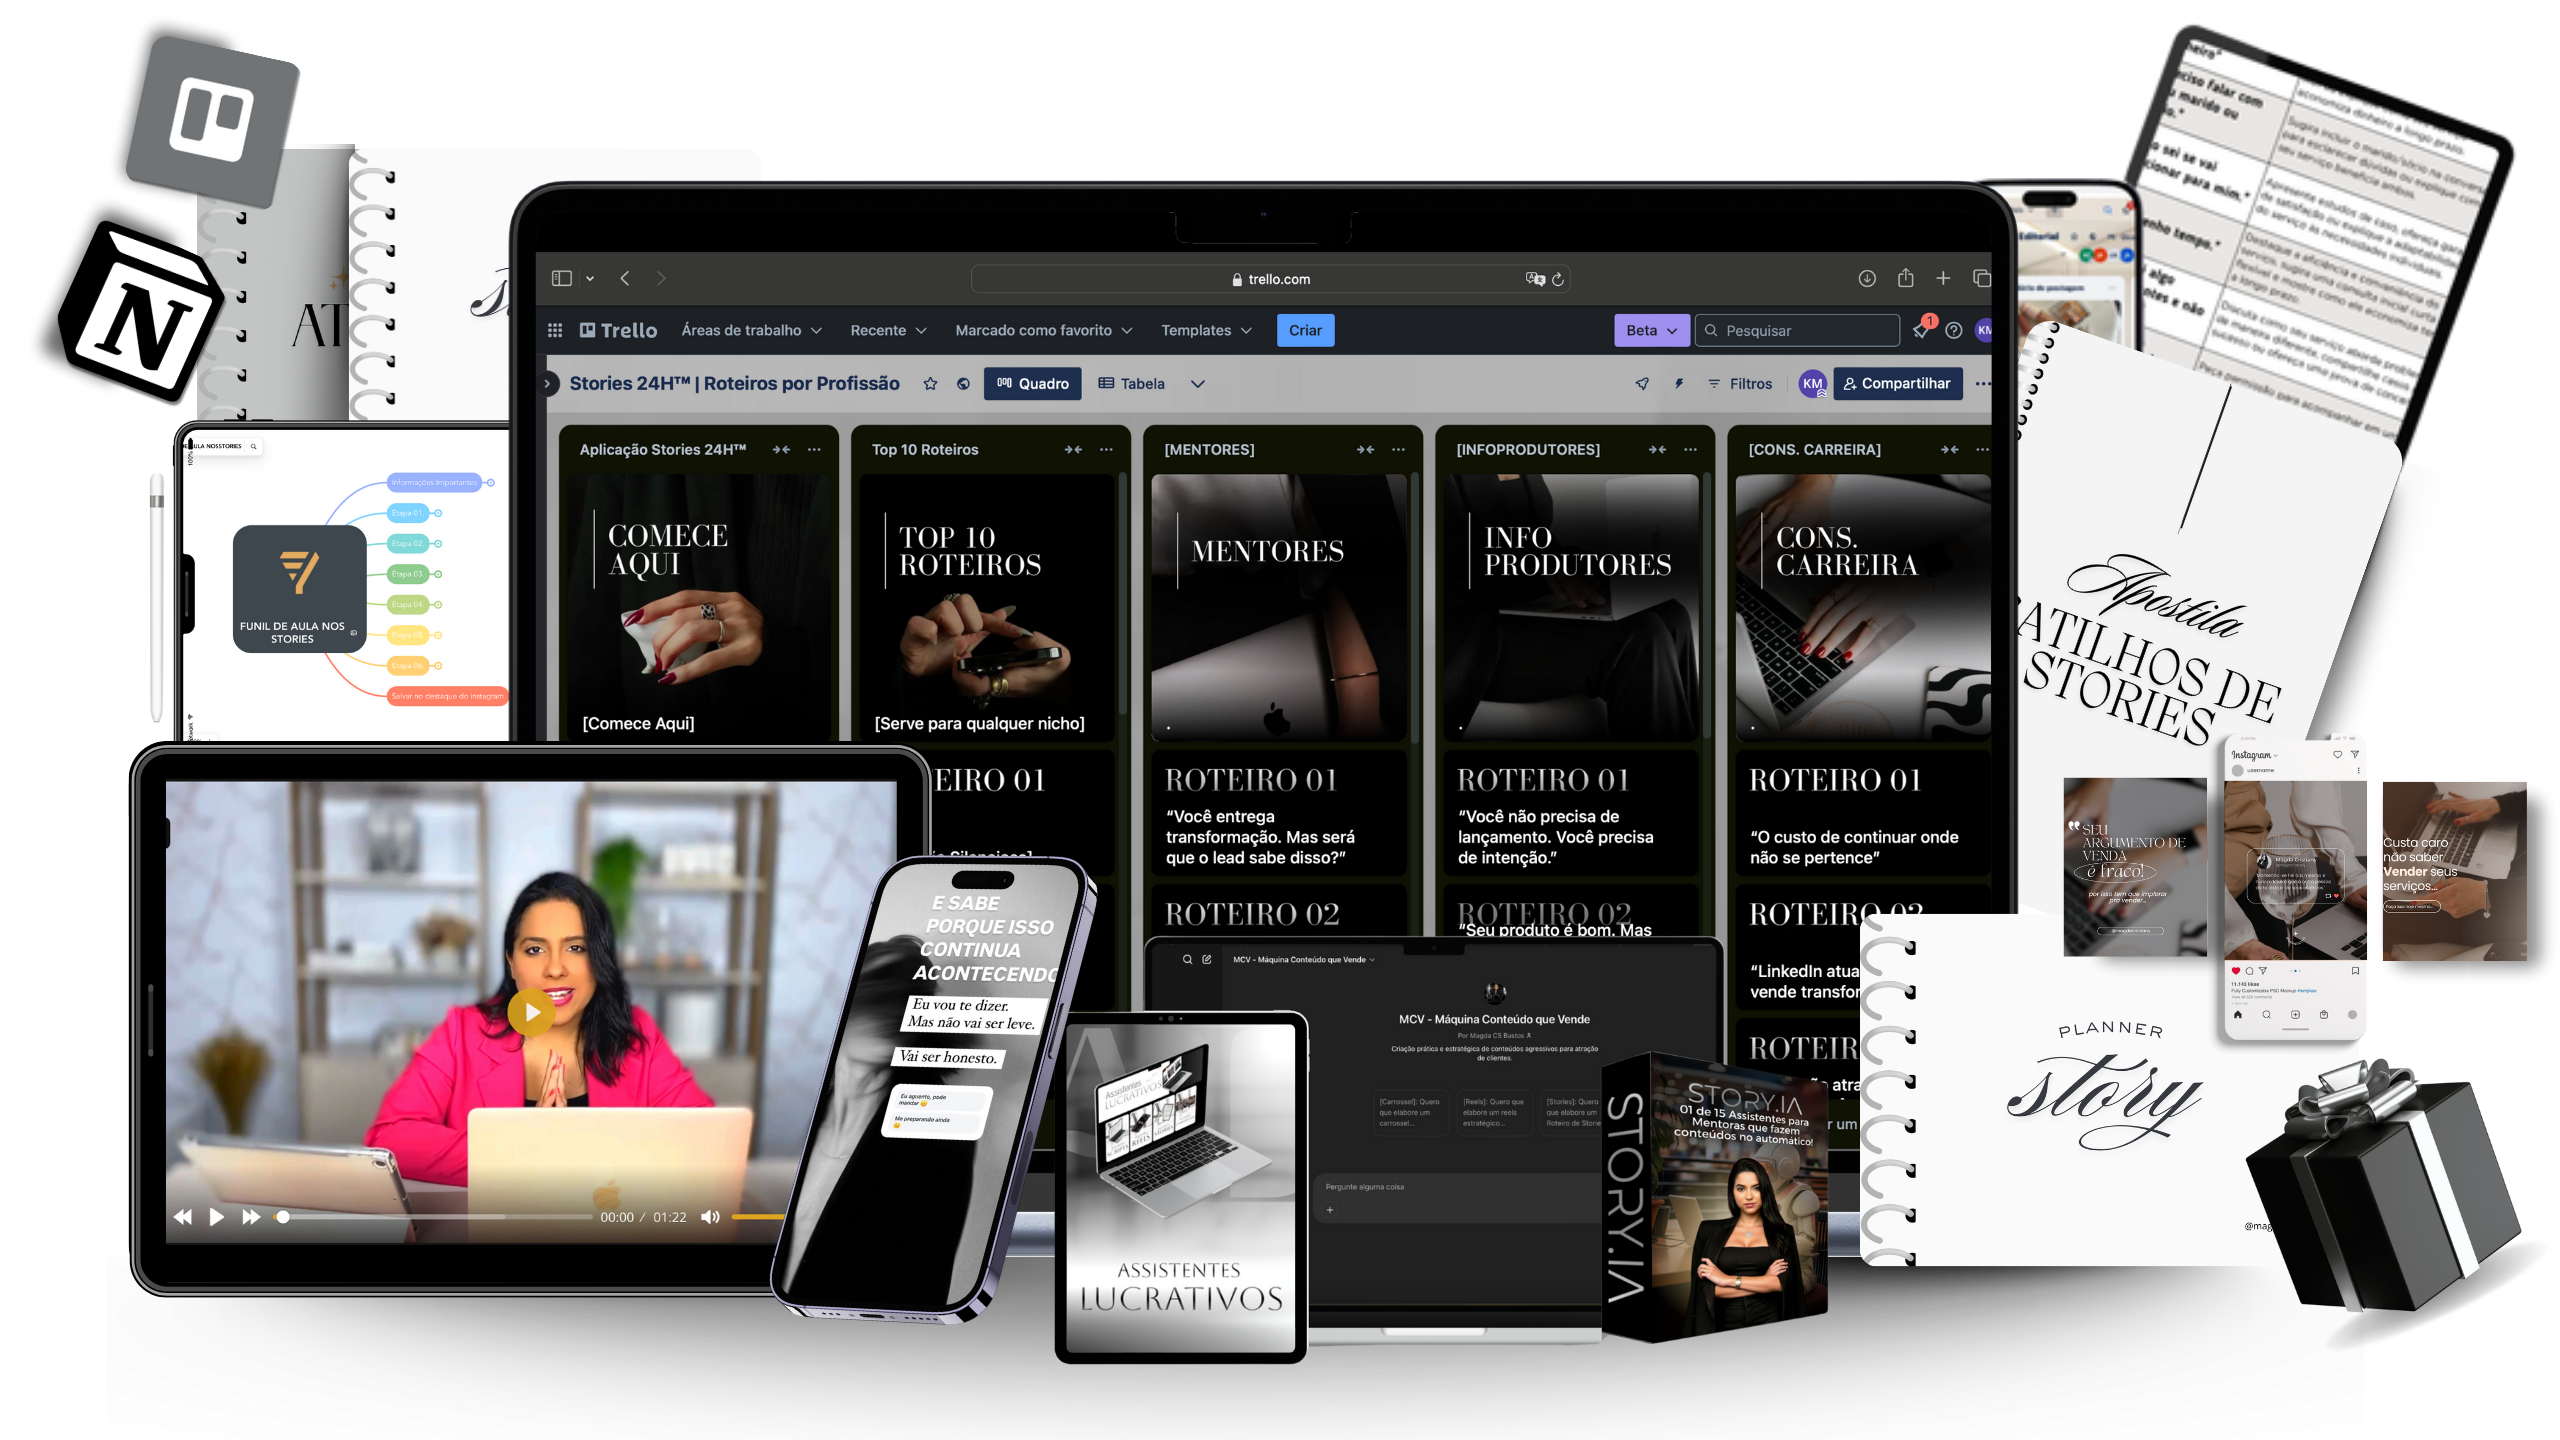Select the Quadro view tab
2560x1440 pixels.
pyautogui.click(x=1032, y=384)
